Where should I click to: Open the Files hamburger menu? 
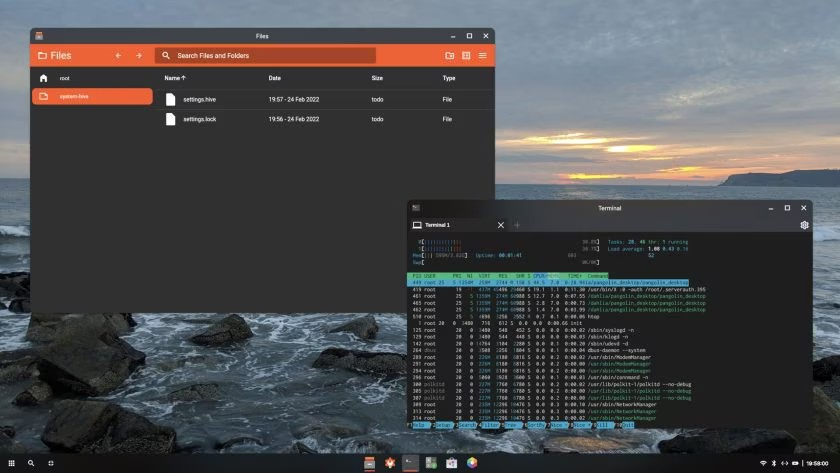483,56
